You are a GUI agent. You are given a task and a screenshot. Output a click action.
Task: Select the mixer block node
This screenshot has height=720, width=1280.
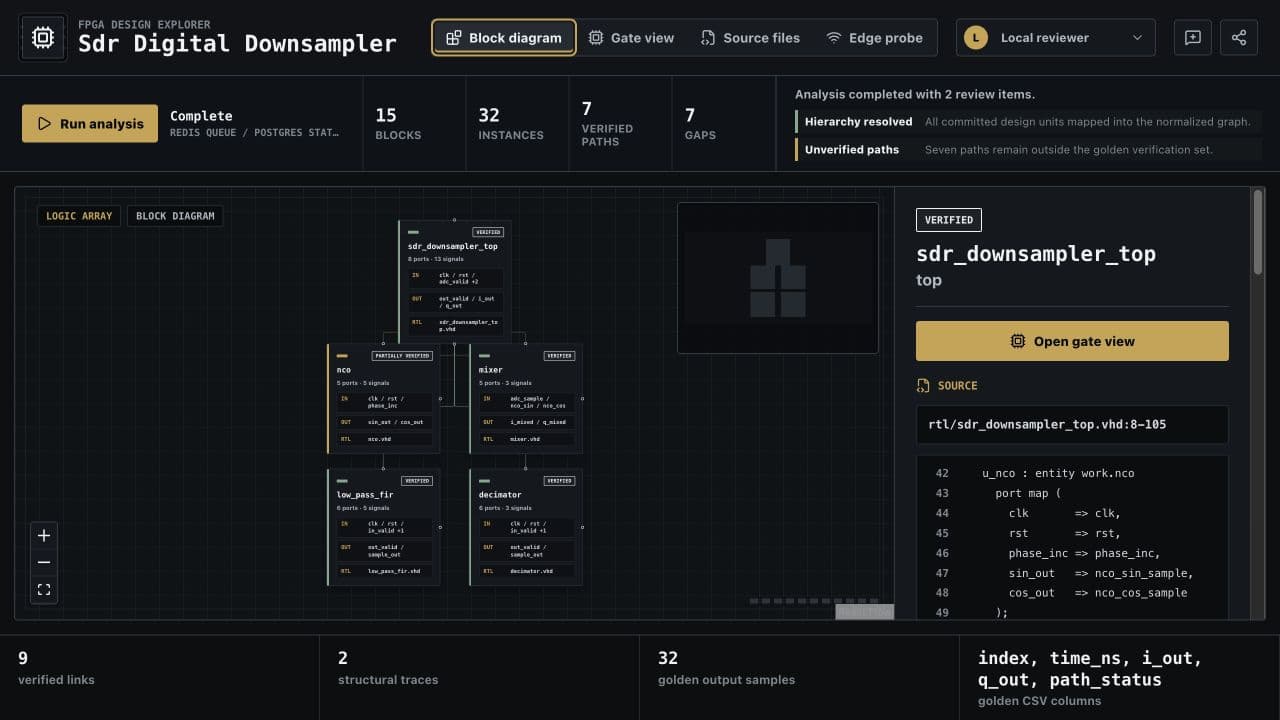click(x=525, y=399)
